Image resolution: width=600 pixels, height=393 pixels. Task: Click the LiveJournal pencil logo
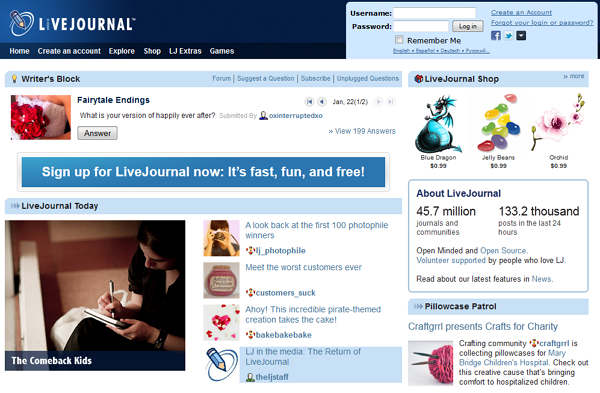[21, 23]
